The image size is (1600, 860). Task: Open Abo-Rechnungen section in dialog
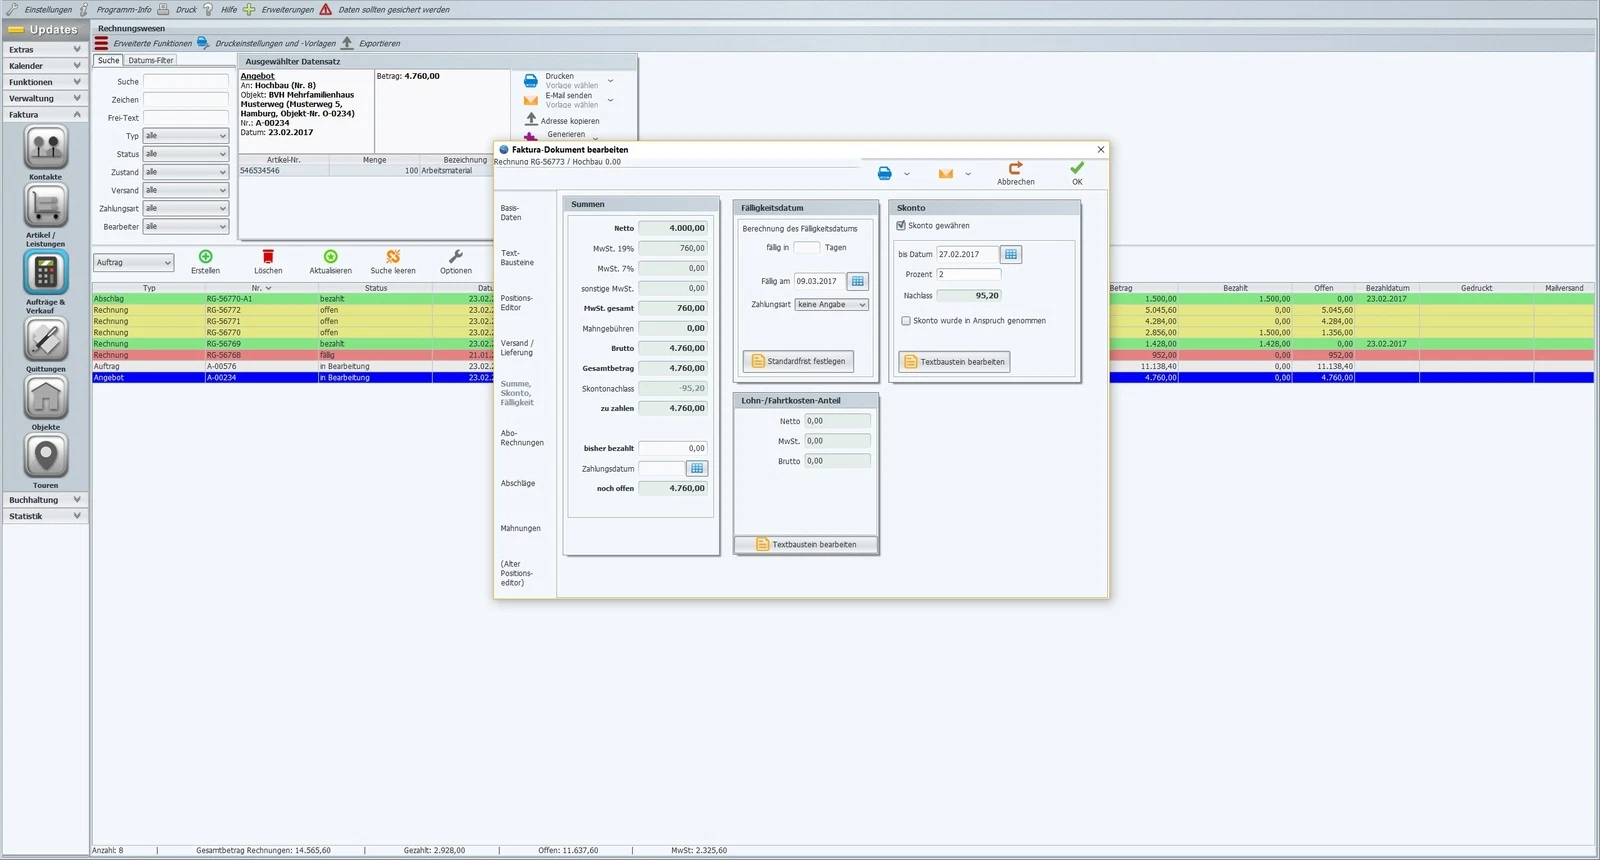point(522,438)
